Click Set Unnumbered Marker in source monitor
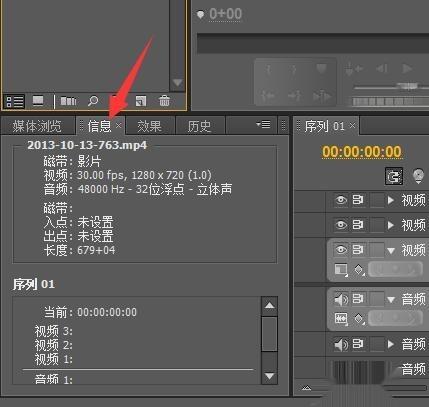This screenshot has width=429, height=407. point(321,69)
